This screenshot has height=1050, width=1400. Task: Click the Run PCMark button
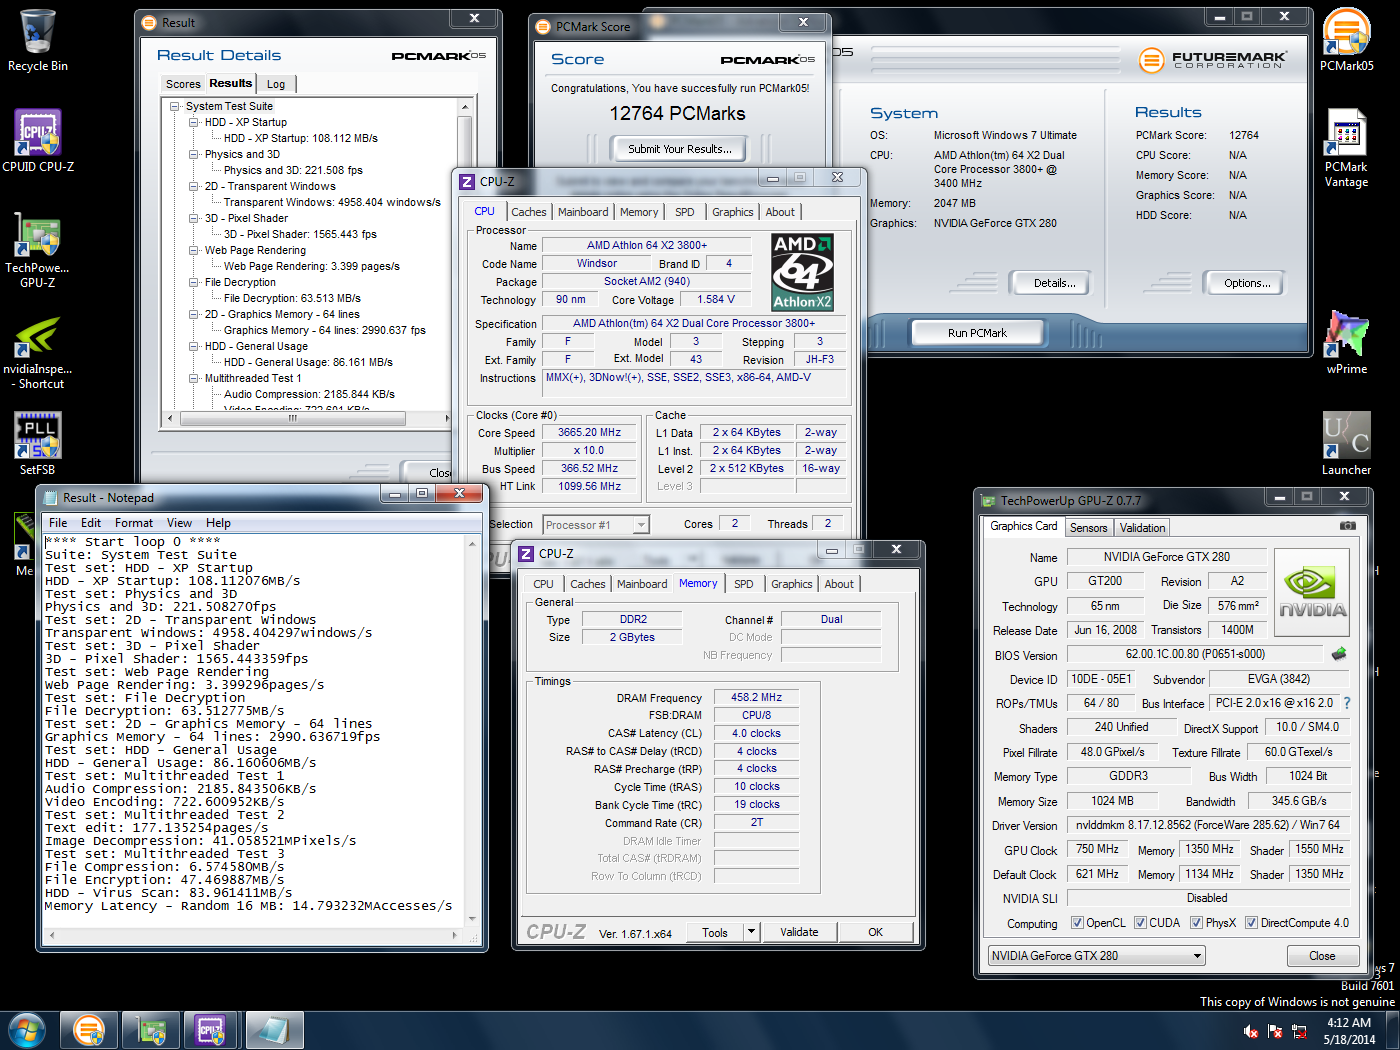pos(977,333)
